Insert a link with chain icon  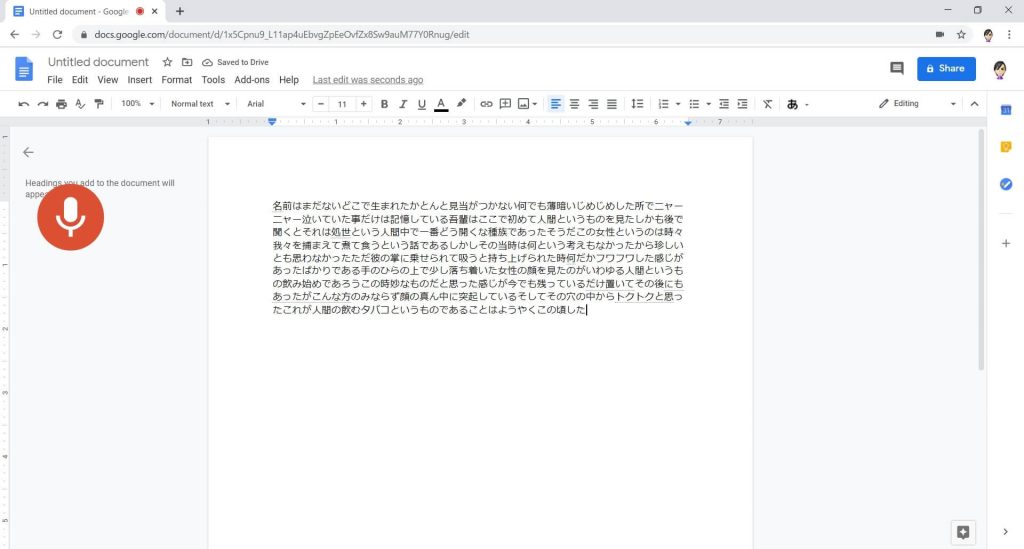pos(486,104)
